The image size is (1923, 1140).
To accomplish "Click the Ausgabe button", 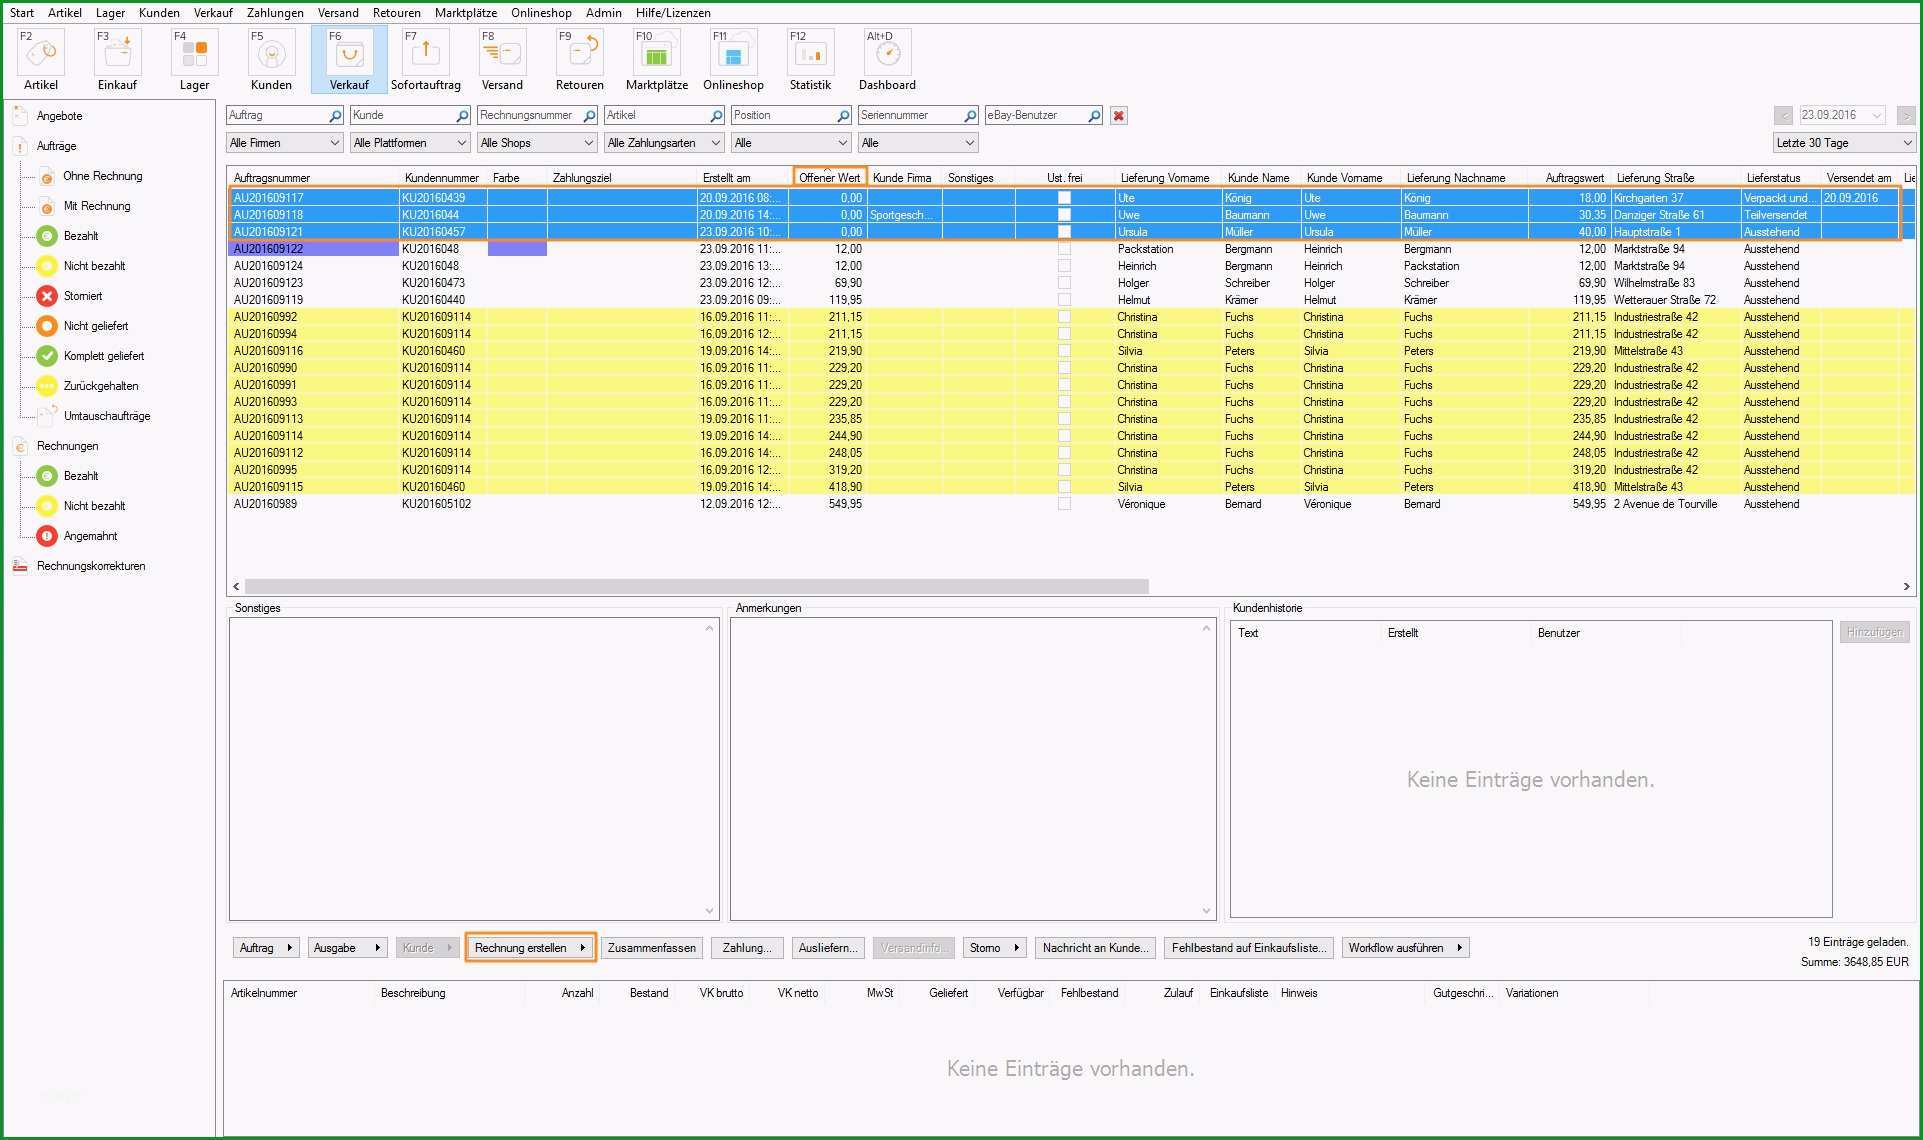I will (x=346, y=948).
